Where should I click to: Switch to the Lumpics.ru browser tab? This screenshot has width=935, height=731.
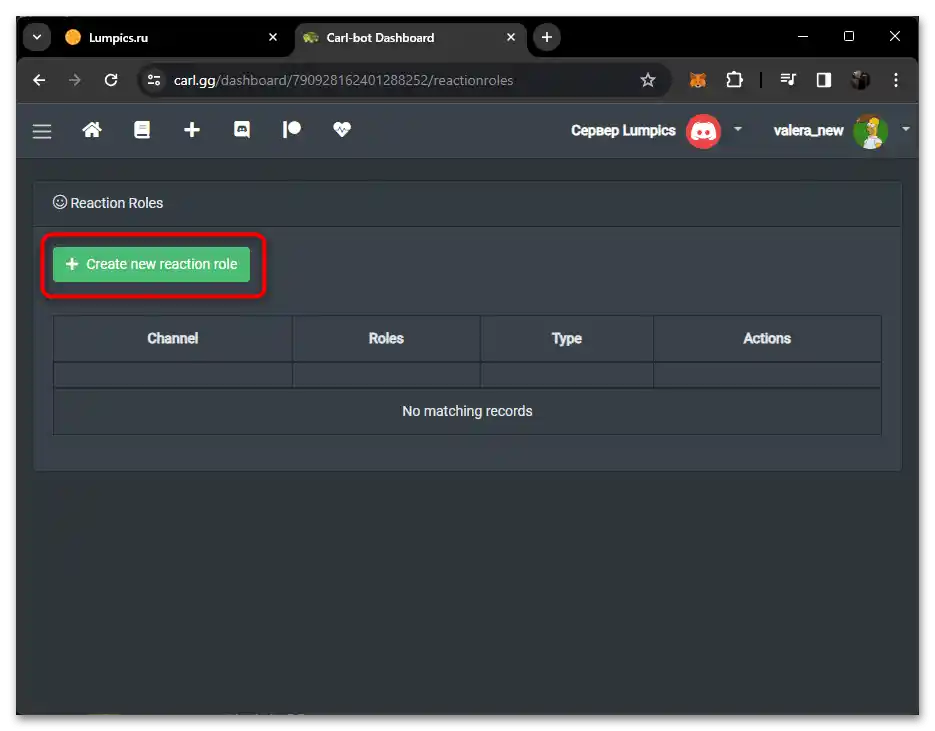(171, 38)
